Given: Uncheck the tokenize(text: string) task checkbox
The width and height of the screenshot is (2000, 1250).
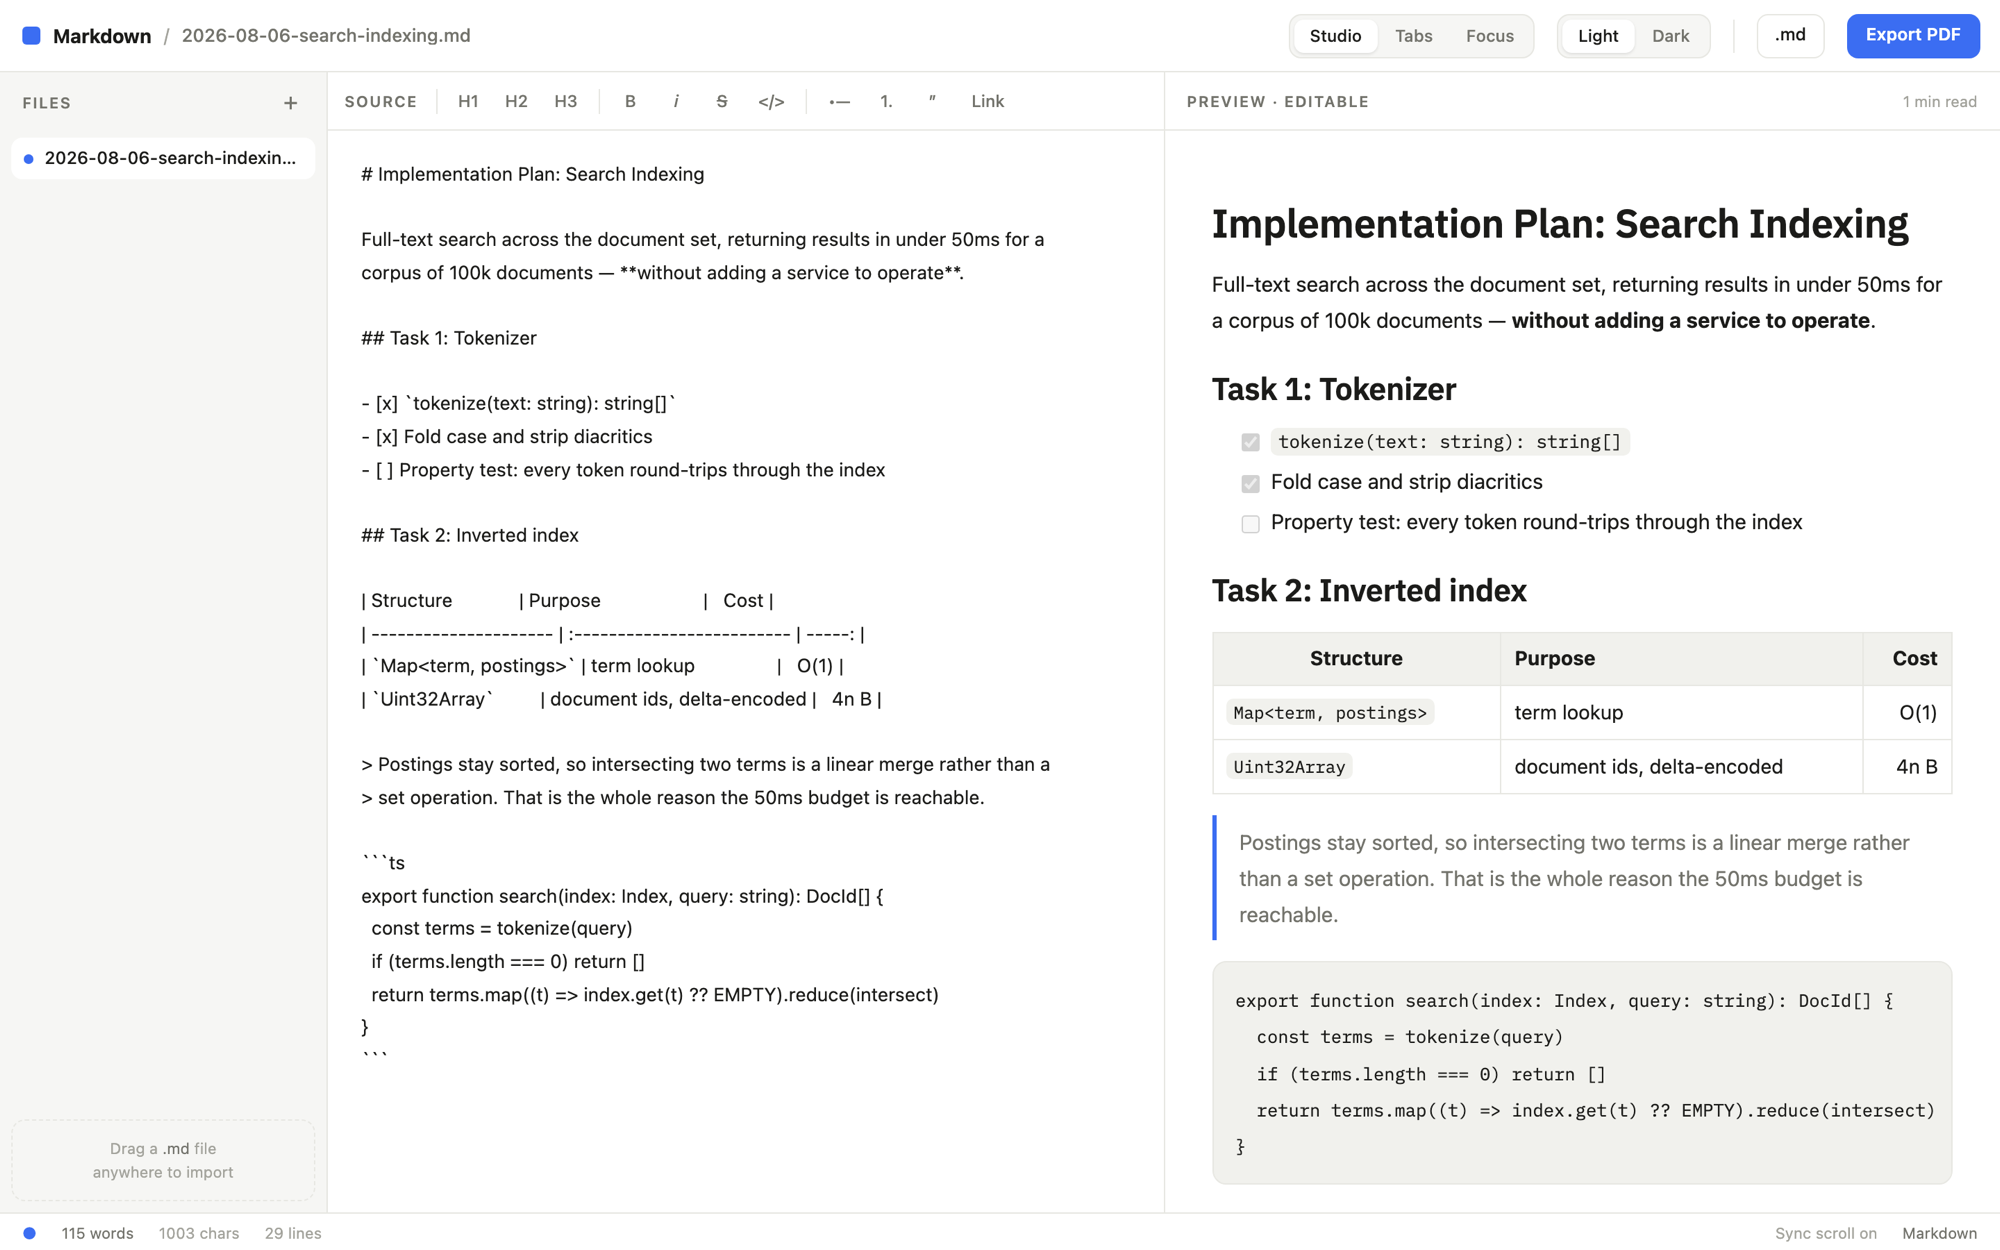Looking at the screenshot, I should point(1250,442).
